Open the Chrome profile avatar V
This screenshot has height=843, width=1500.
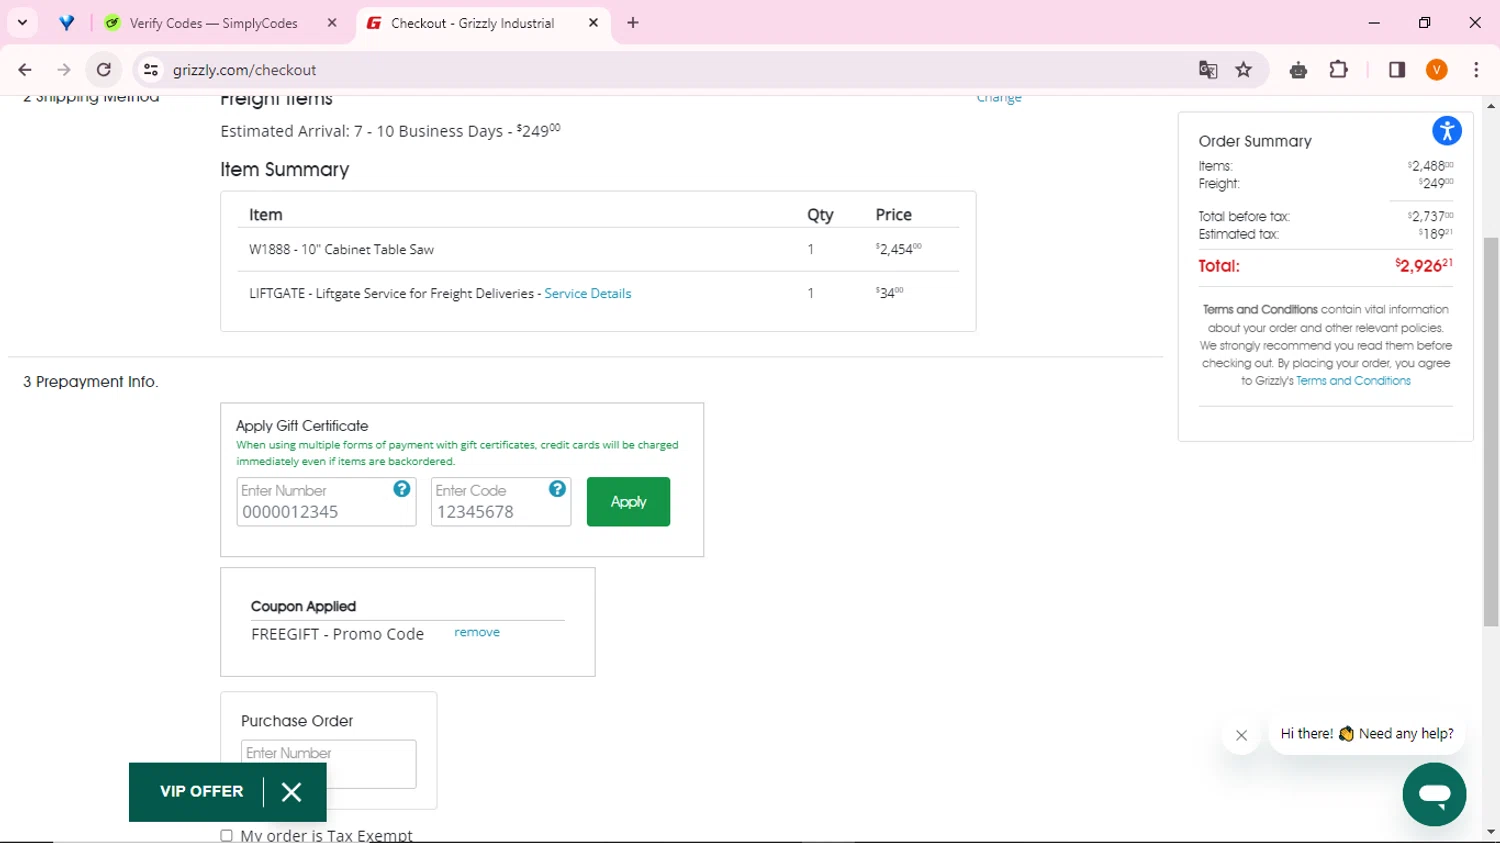(x=1437, y=70)
